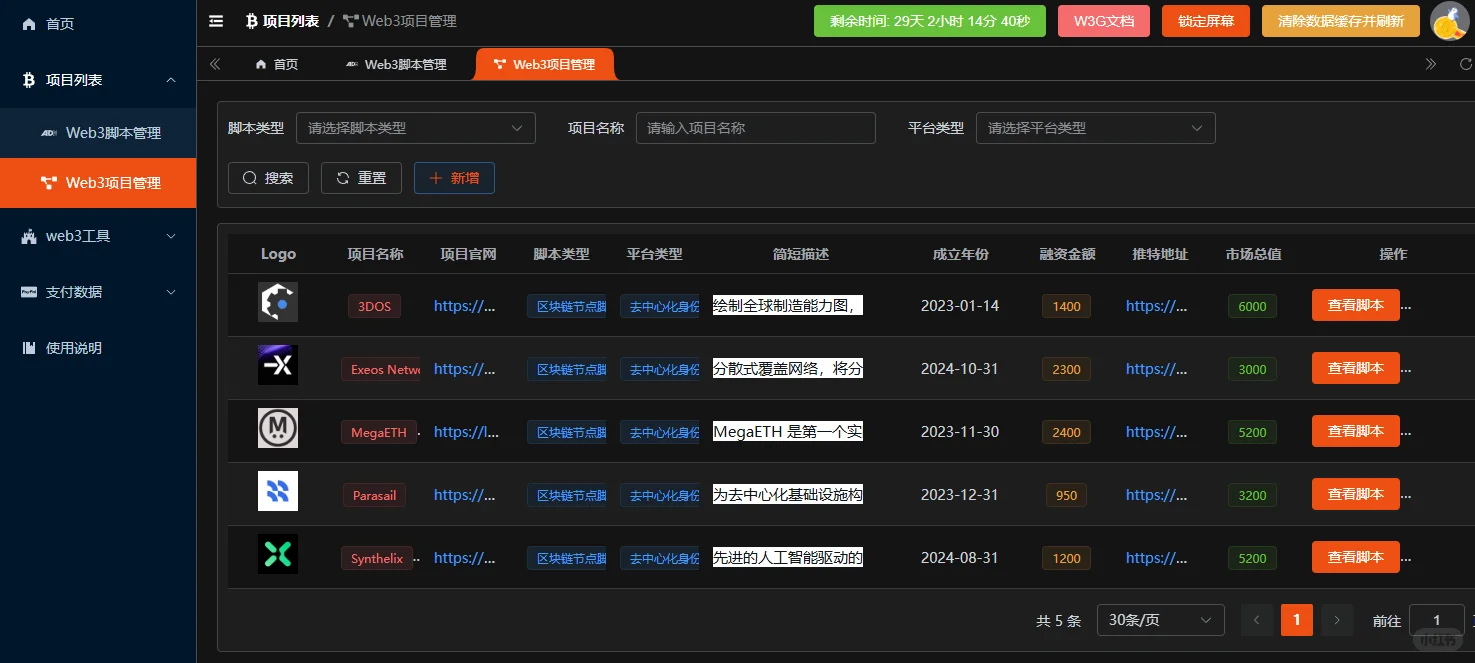Click the 项目名称 input field
Viewport: 1475px width, 663px height.
pyautogui.click(x=755, y=128)
